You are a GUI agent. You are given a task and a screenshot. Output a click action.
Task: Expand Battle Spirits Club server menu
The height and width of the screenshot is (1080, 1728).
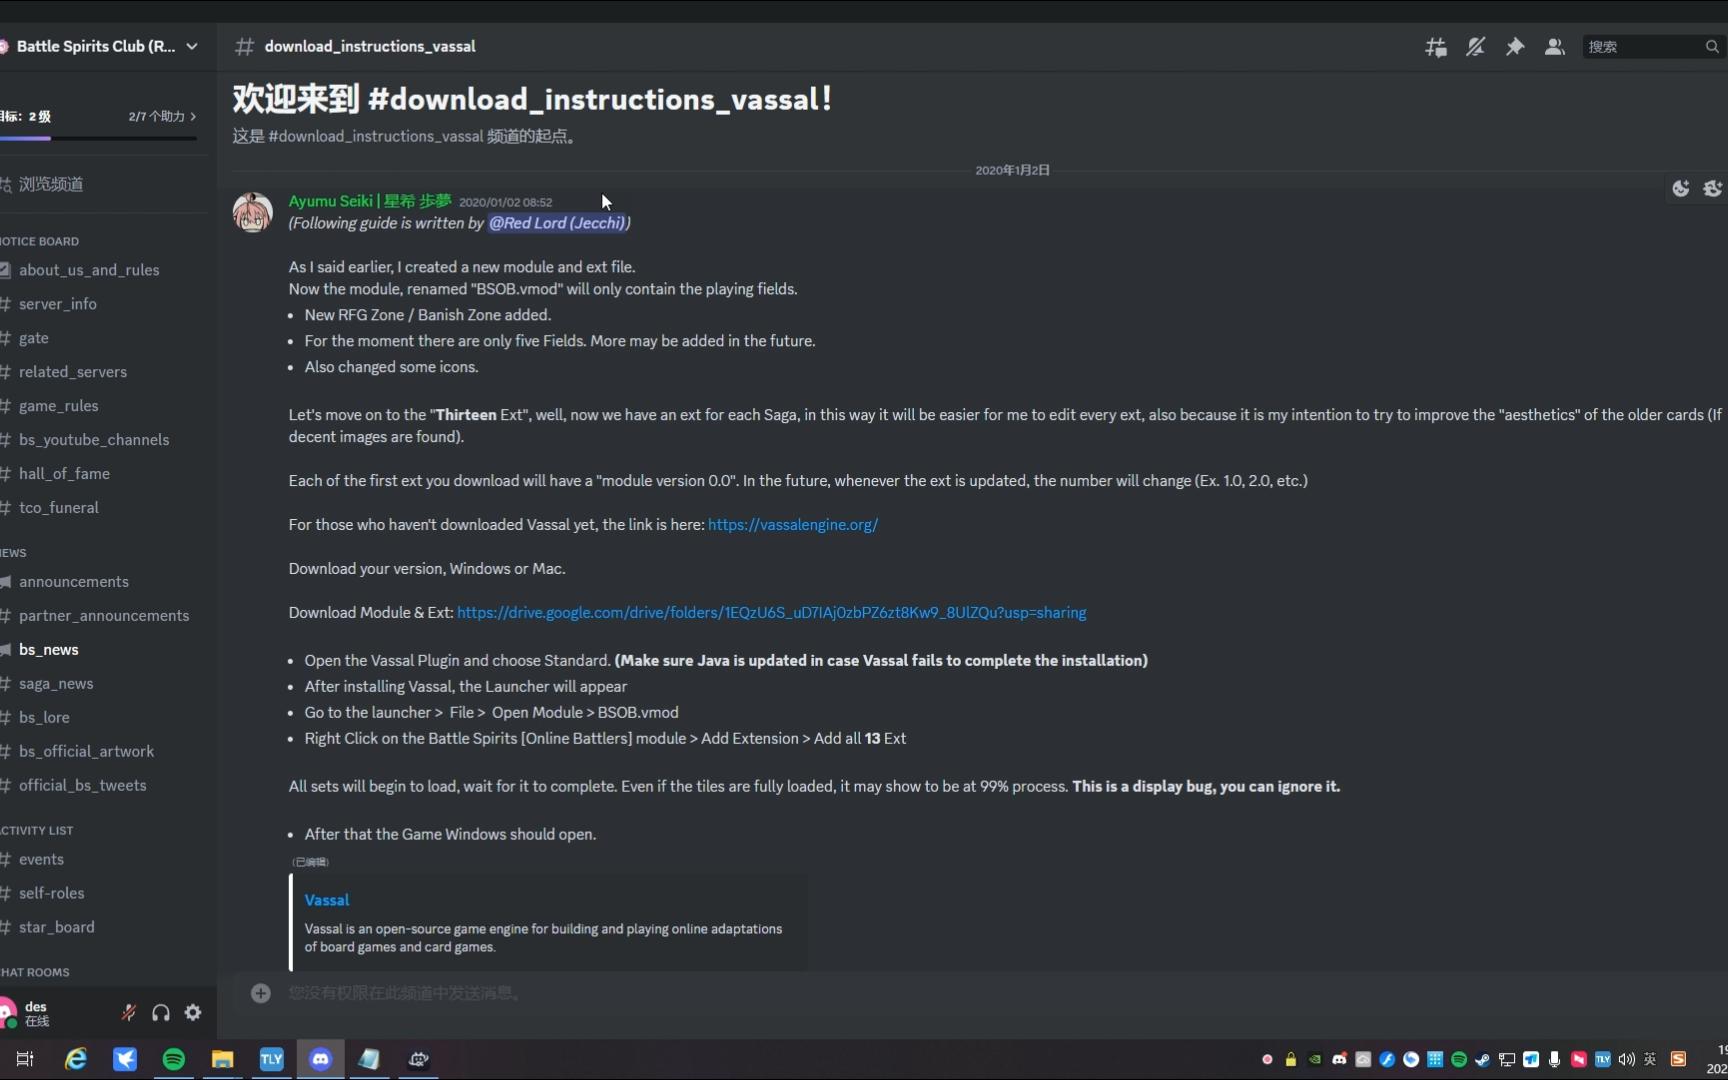[x=192, y=46]
